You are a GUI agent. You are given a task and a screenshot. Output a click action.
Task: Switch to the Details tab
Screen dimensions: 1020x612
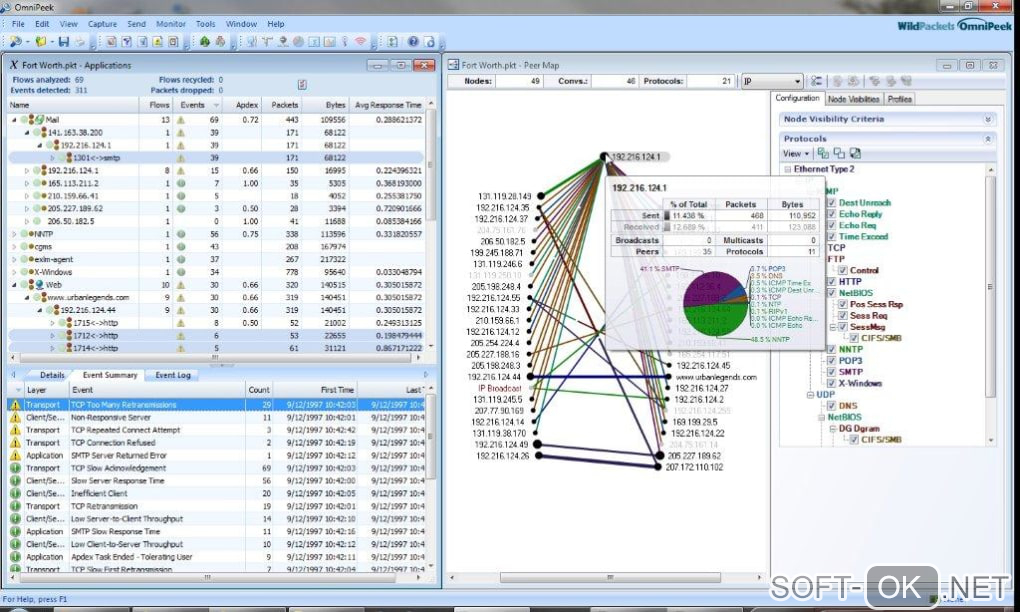[52, 375]
